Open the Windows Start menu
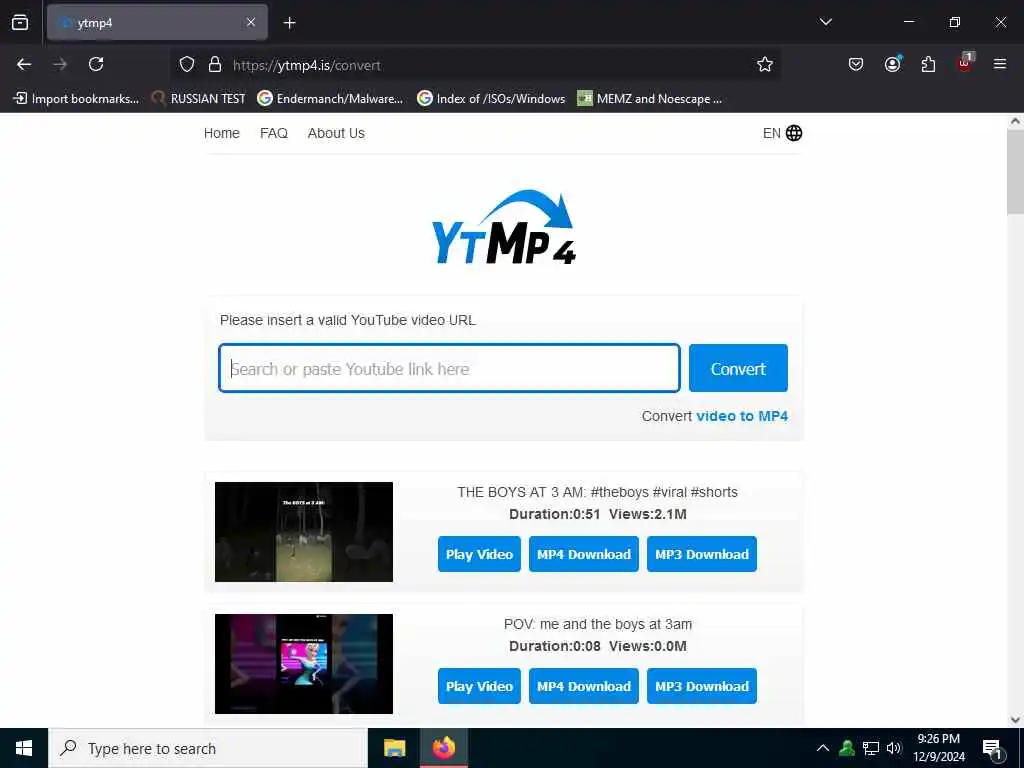The image size is (1024, 768). (24, 748)
